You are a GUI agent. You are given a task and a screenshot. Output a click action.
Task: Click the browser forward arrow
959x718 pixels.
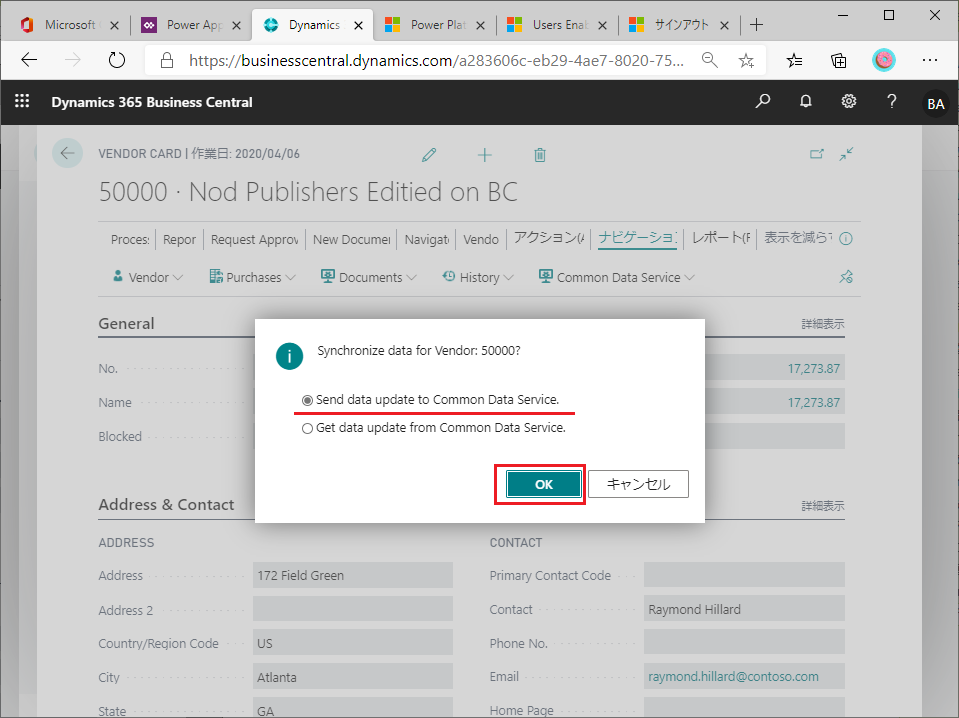73,60
